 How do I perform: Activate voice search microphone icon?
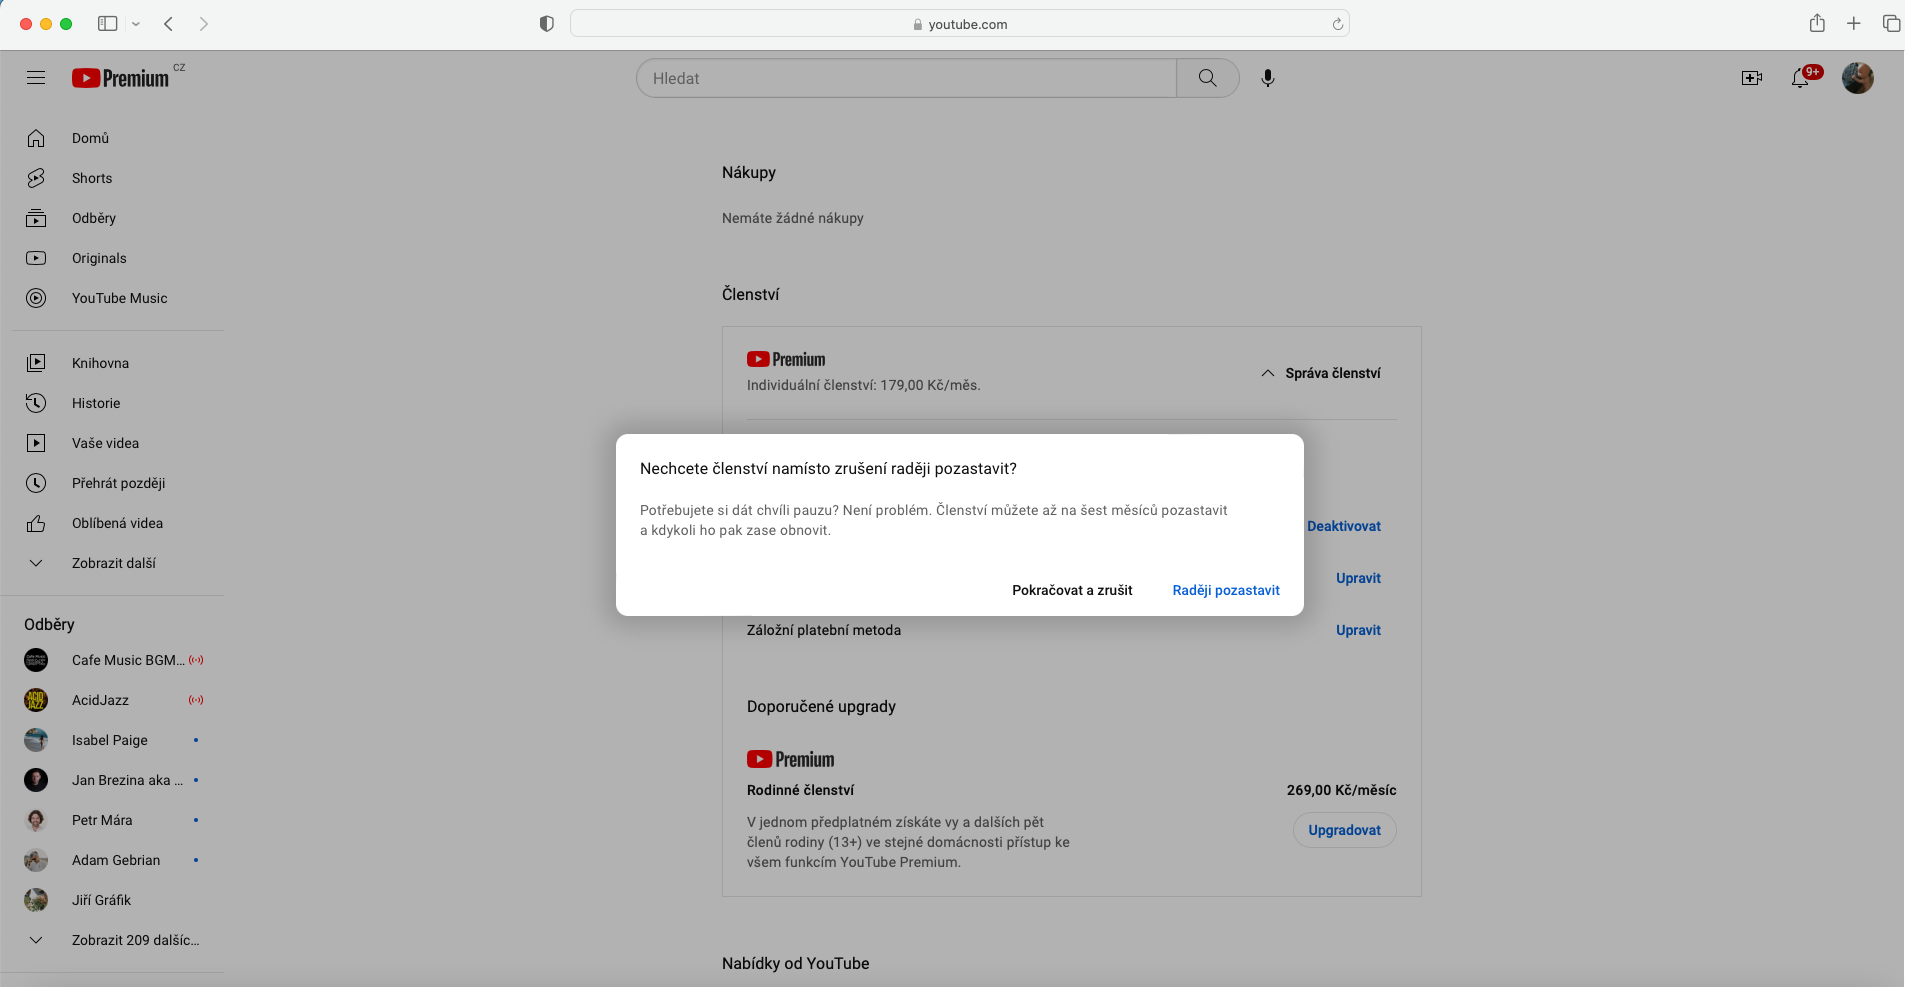[x=1267, y=78]
